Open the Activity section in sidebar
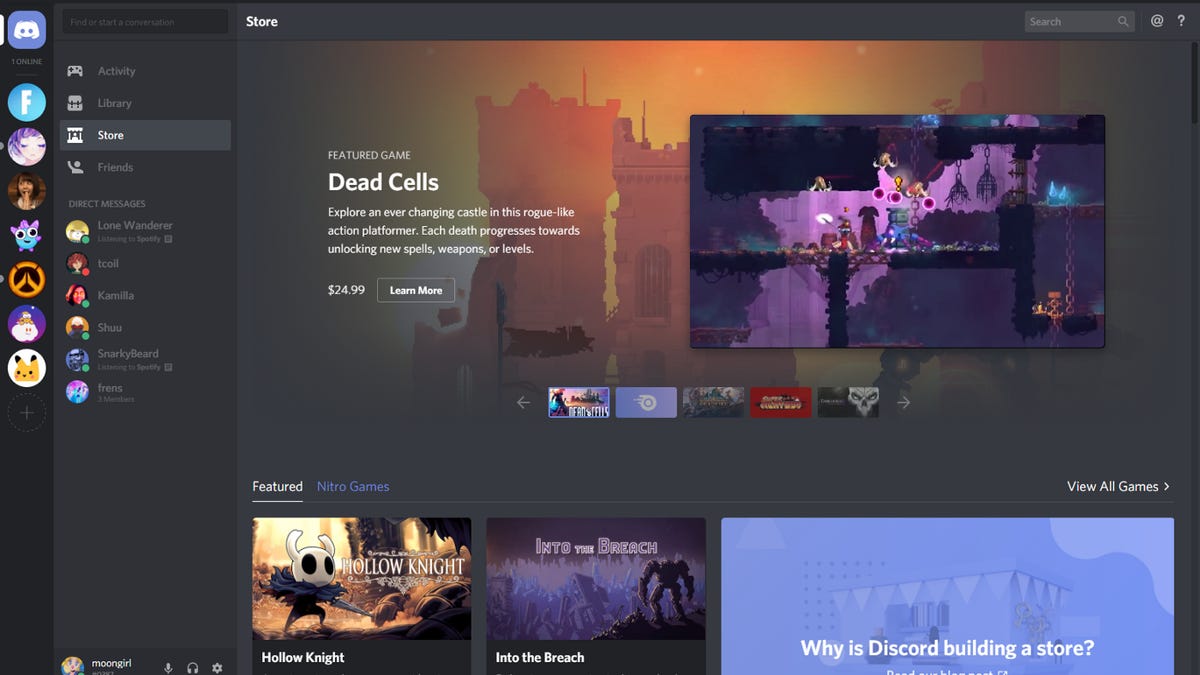 point(117,71)
